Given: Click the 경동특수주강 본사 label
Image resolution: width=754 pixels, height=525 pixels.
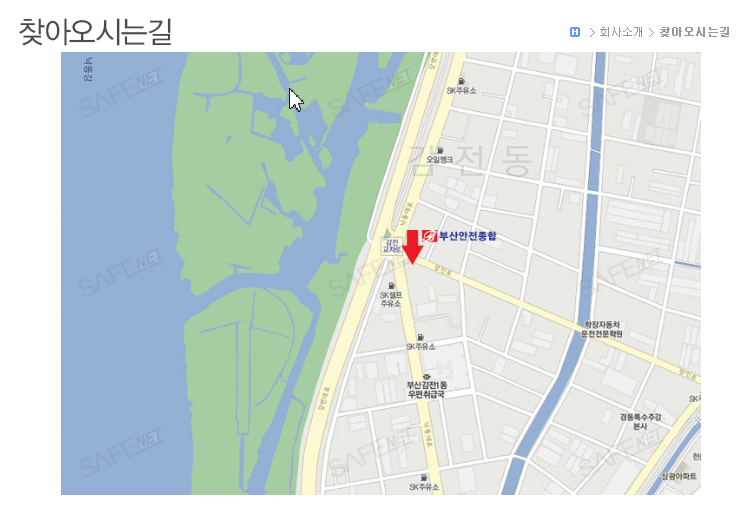Looking at the screenshot, I should click(640, 422).
